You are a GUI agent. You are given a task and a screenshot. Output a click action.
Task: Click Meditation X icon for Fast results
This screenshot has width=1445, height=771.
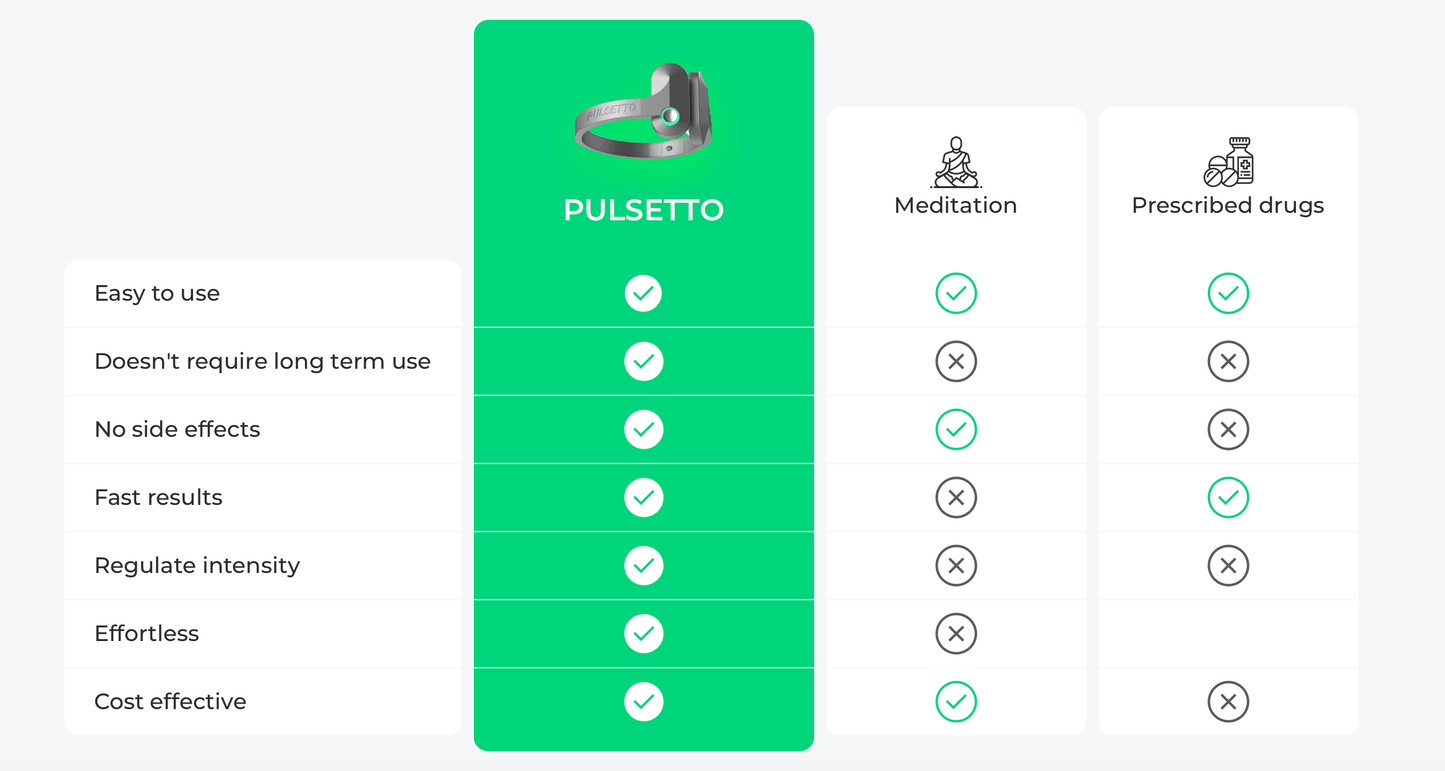click(956, 497)
